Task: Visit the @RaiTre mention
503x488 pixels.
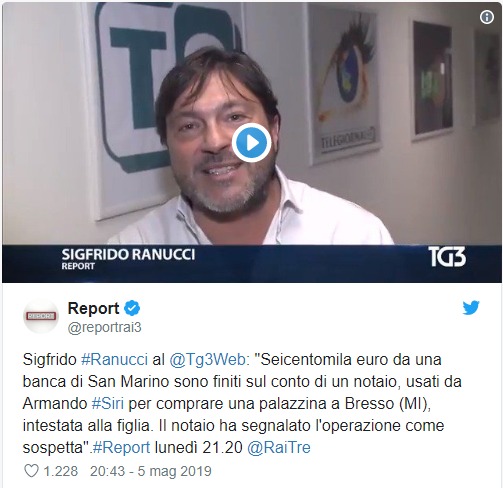Action: coord(279,448)
